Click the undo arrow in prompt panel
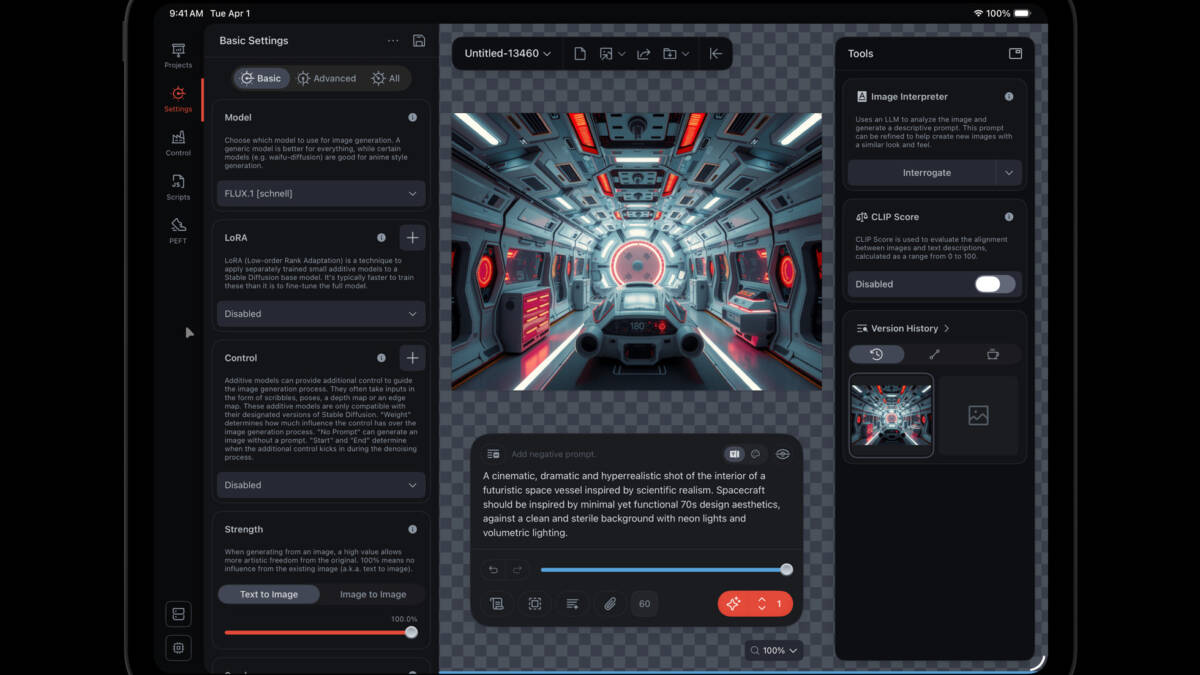Image resolution: width=1200 pixels, height=675 pixels. [x=493, y=570]
